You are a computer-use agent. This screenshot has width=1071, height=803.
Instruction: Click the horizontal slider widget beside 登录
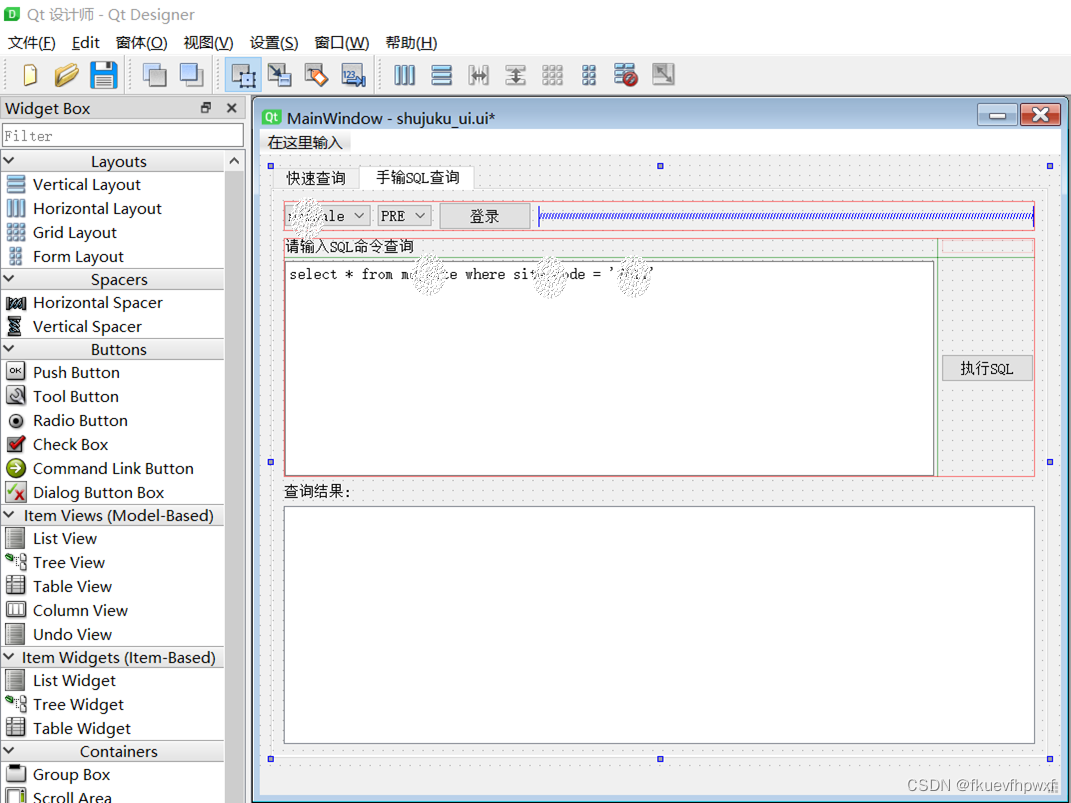(x=786, y=215)
